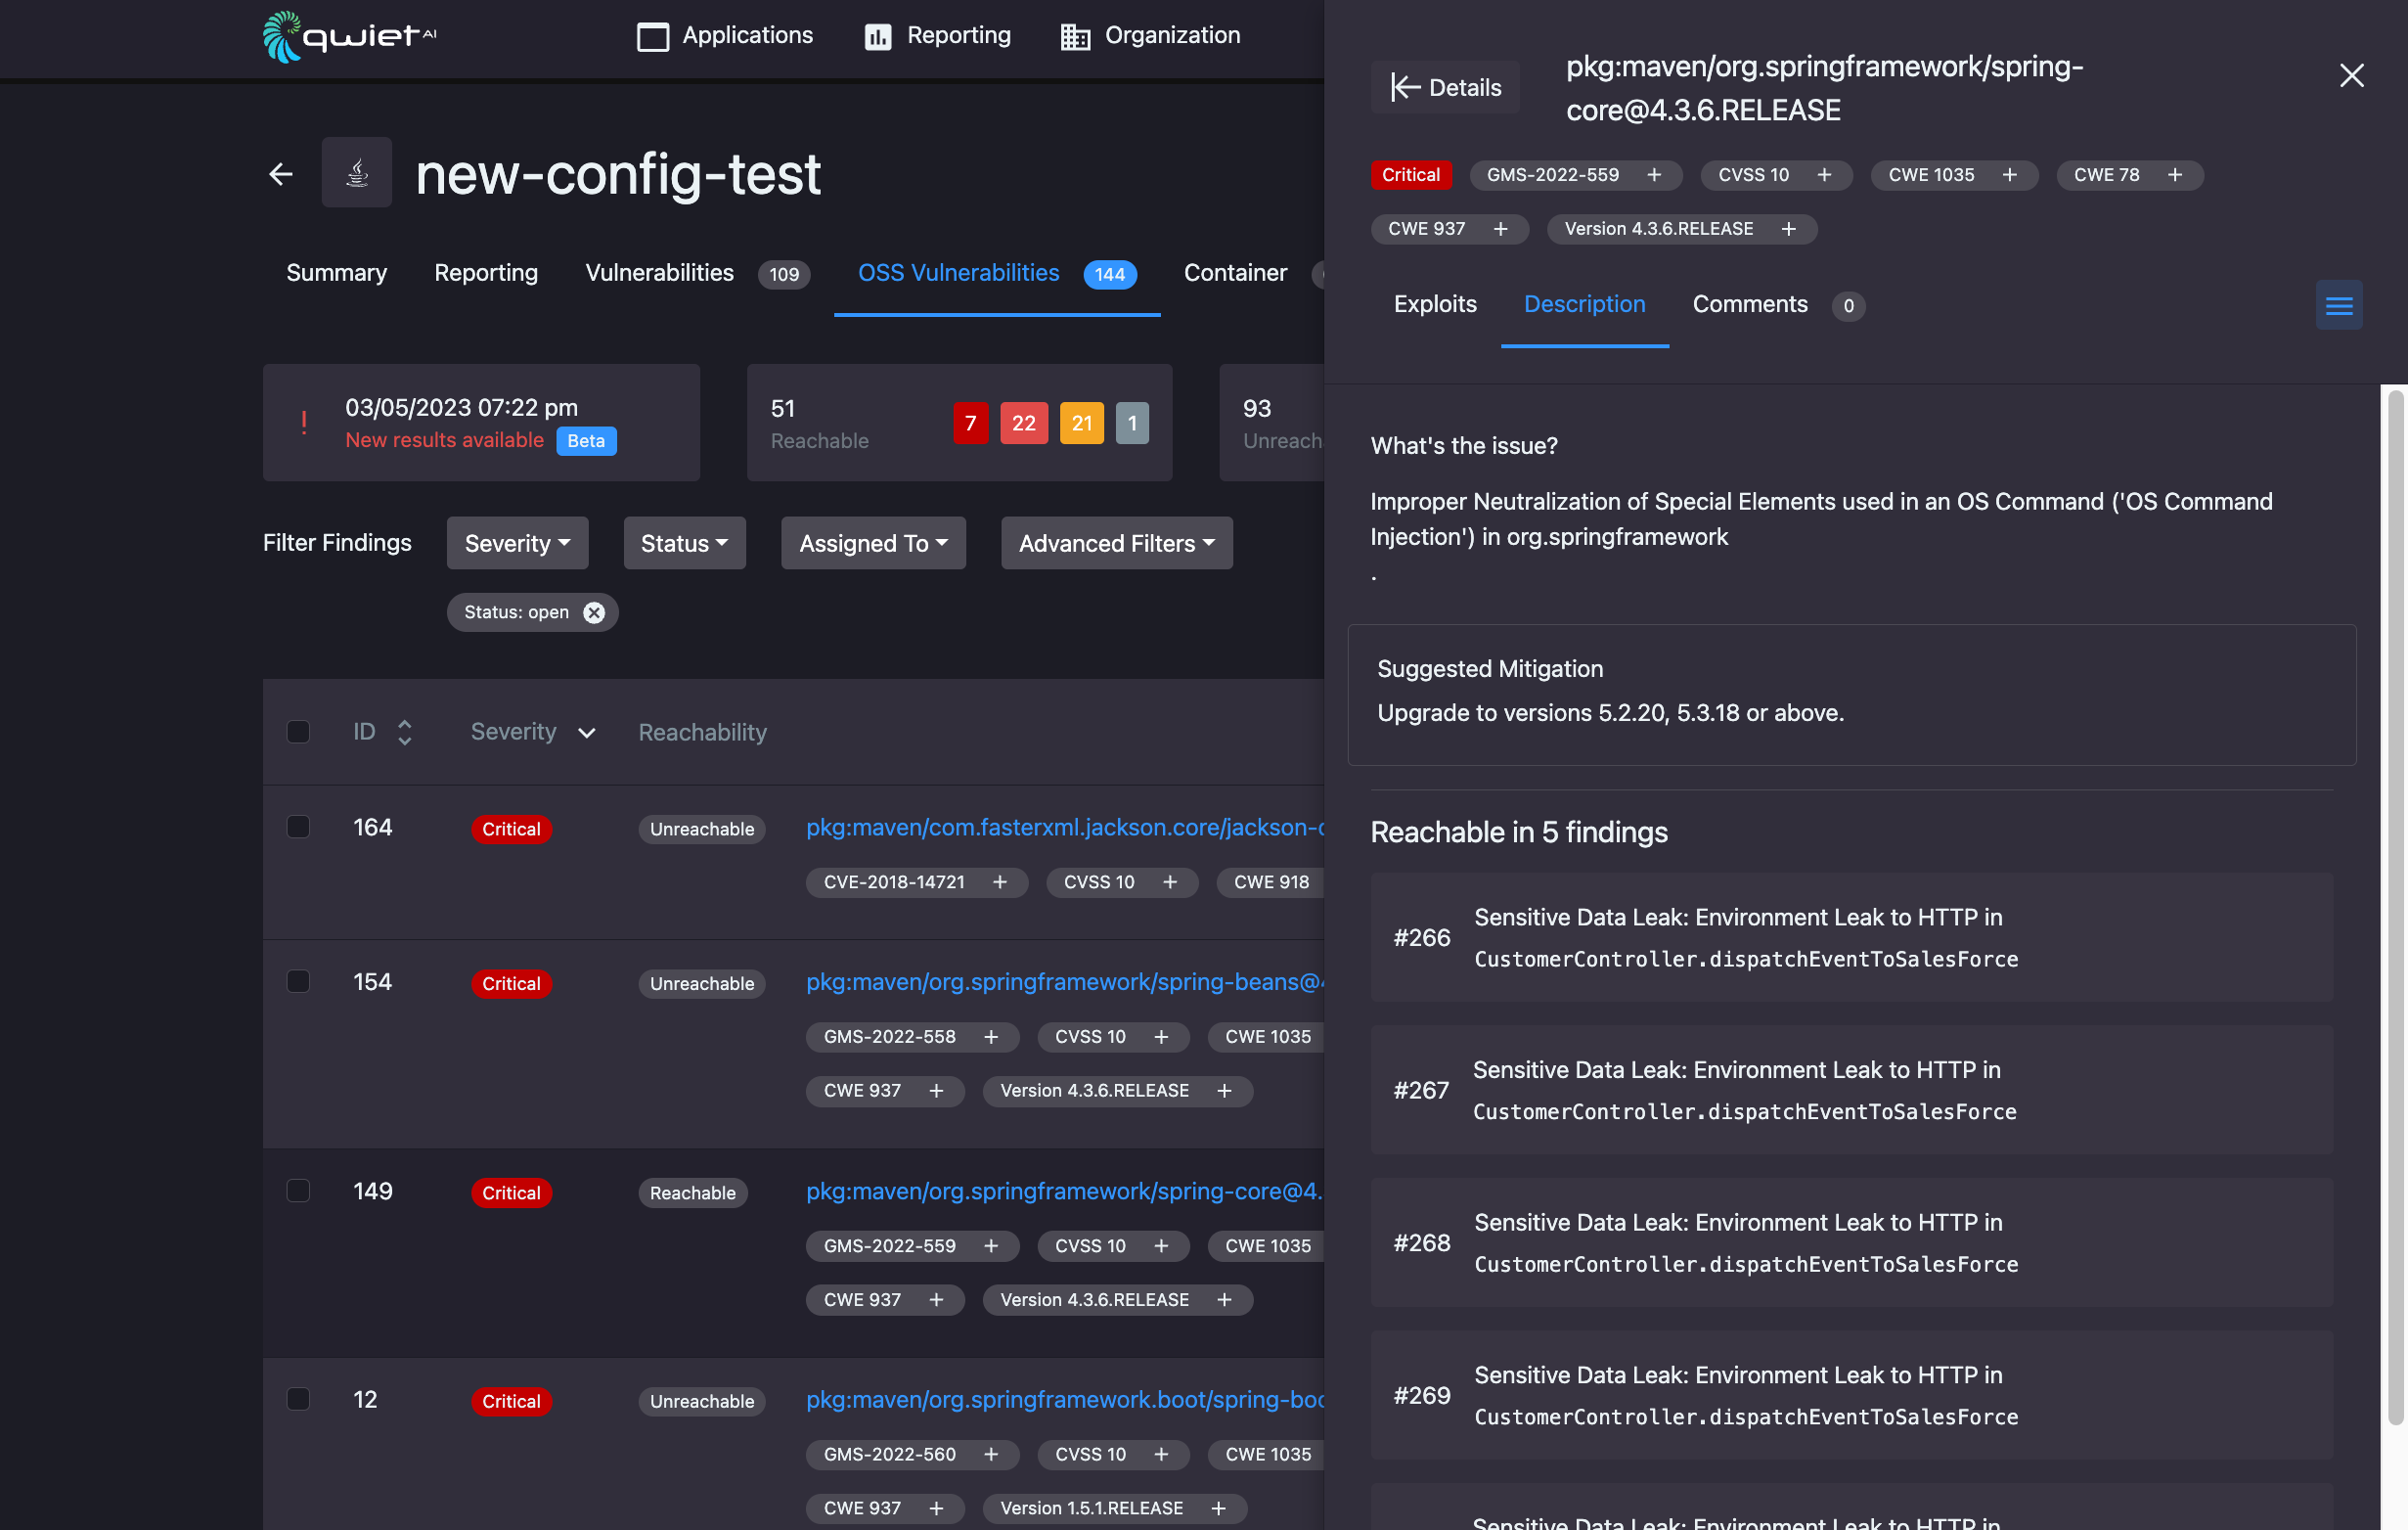Click the plus on the CVSS 10 tag in the panel header
Screen dimensions: 2408x1530
[1824, 175]
